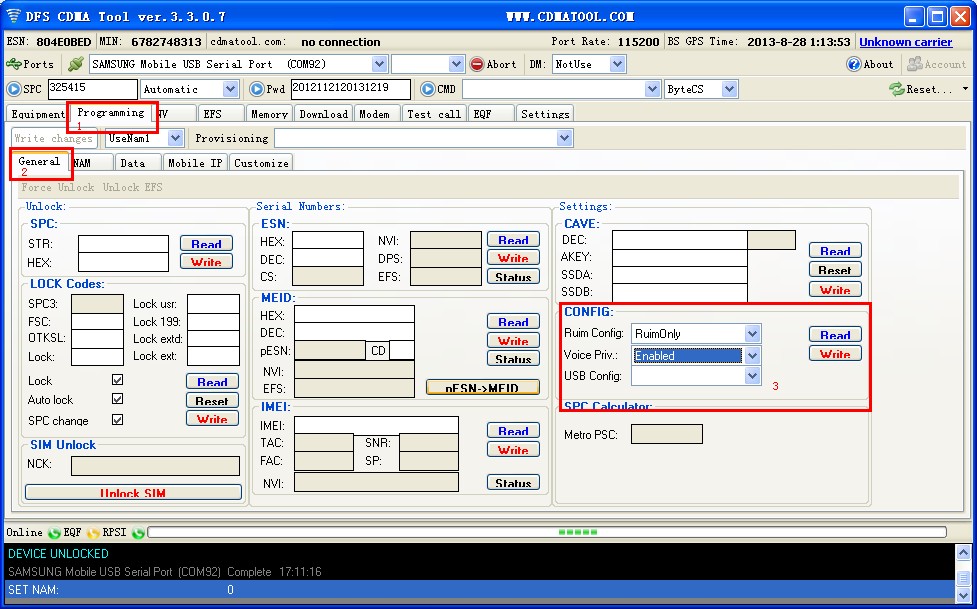Click the green connect plug icon
Screen dimensions: 977x609
(x=75, y=64)
